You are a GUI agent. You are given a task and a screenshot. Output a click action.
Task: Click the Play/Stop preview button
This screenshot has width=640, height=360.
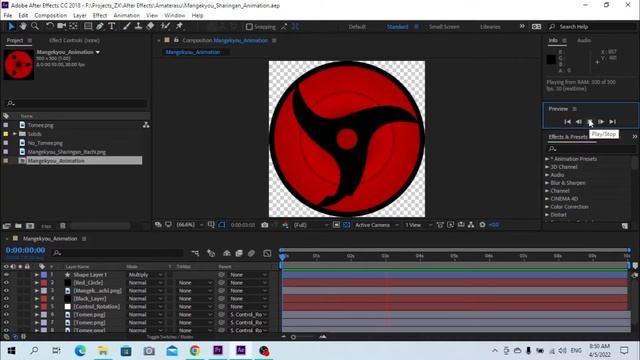pos(590,122)
